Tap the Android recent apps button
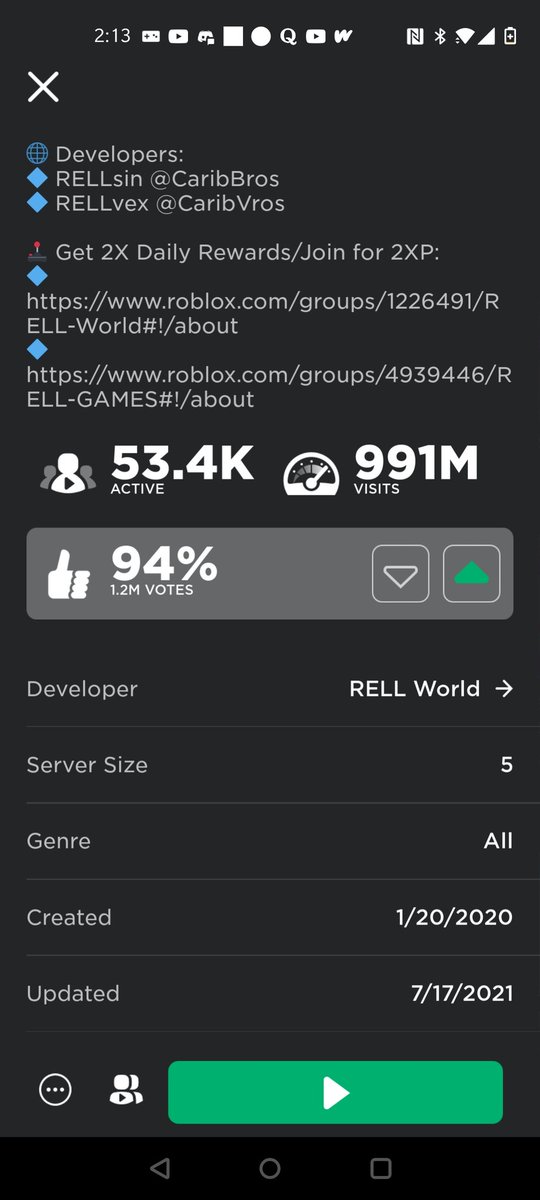Image resolution: width=540 pixels, height=1200 pixels. click(x=380, y=1168)
